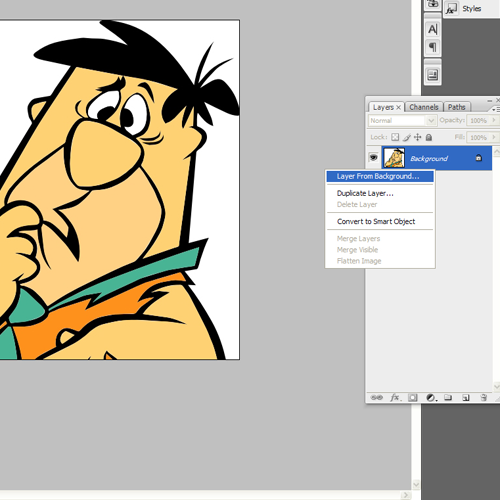The width and height of the screenshot is (500, 500).
Task: Close the Layers tab with its X
Action: (x=398, y=107)
